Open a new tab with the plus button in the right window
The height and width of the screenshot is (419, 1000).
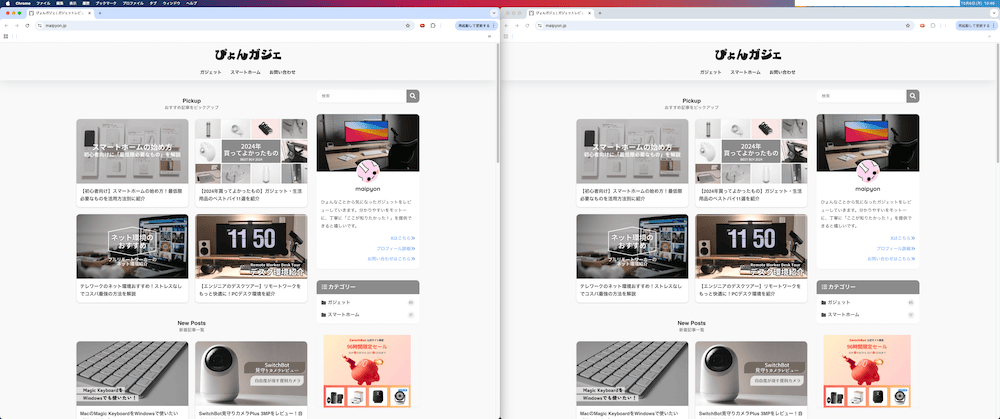pos(601,14)
